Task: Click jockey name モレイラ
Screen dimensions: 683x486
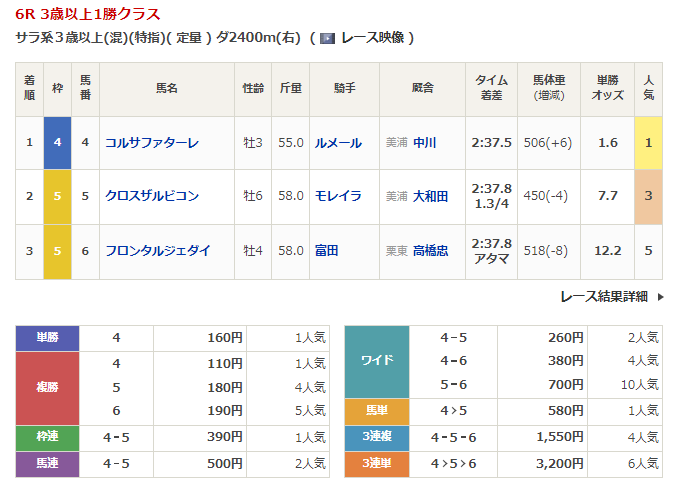Action: (x=337, y=196)
